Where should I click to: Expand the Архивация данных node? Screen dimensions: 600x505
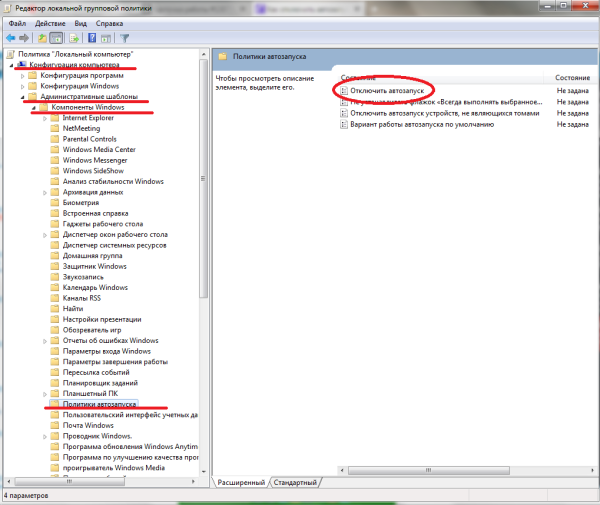45,192
